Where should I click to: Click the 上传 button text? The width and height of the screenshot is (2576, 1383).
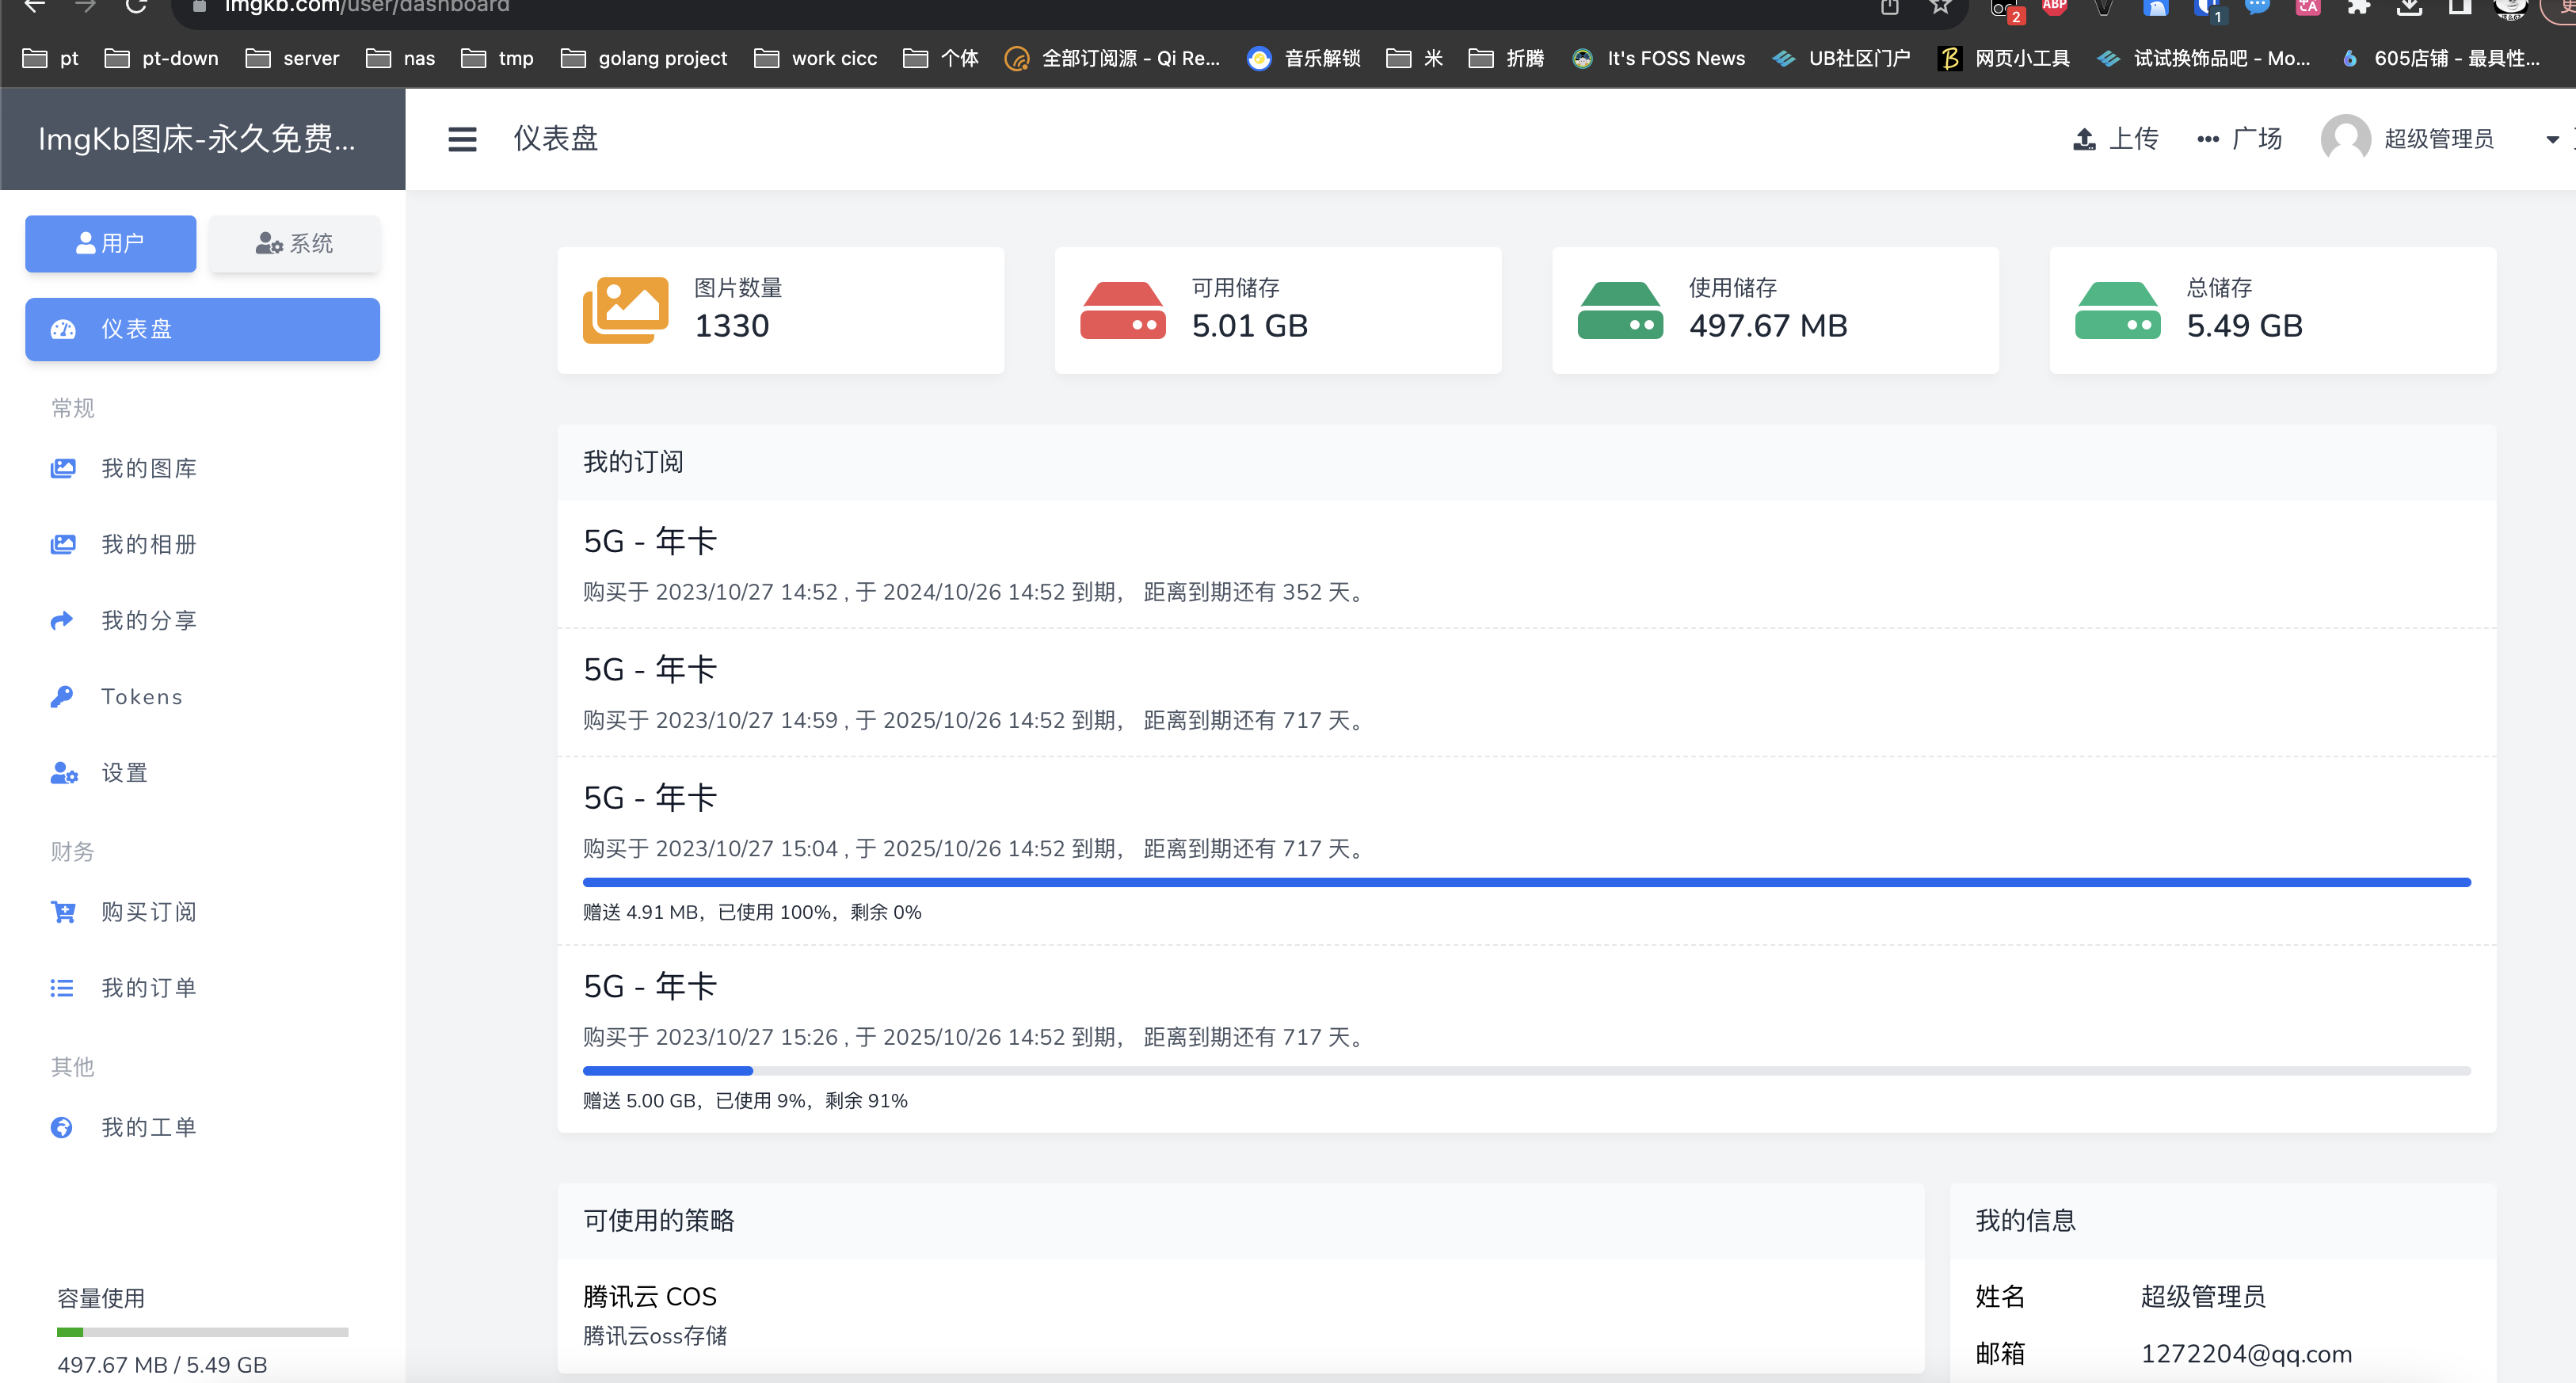[2134, 139]
